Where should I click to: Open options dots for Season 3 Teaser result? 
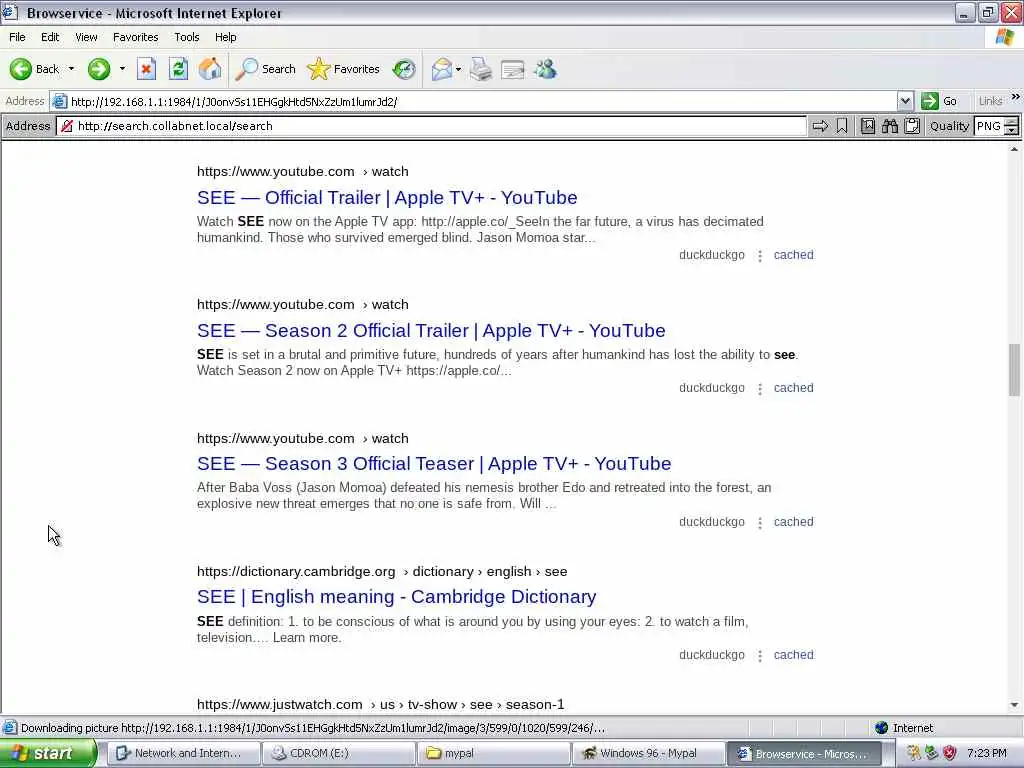tap(760, 522)
